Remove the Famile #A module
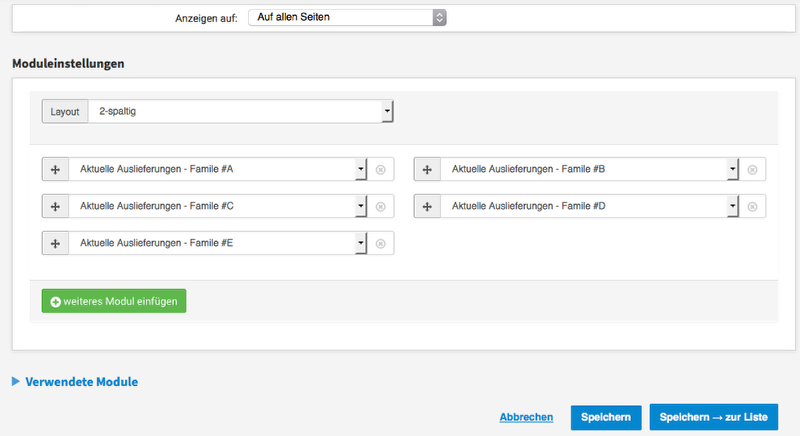 tap(381, 170)
